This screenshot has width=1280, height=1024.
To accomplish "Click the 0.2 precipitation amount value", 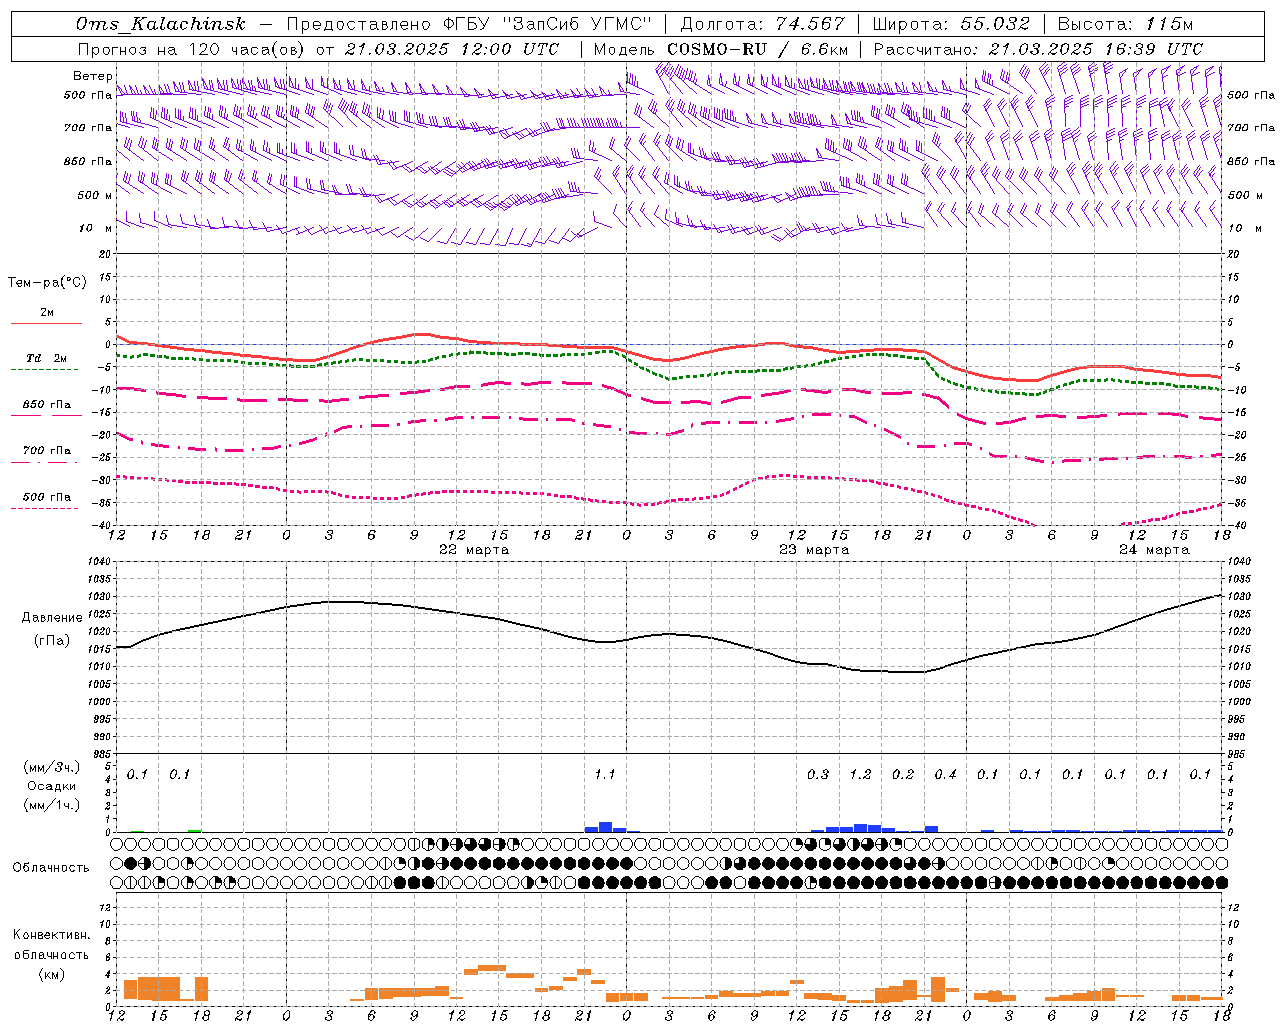I will coord(903,775).
